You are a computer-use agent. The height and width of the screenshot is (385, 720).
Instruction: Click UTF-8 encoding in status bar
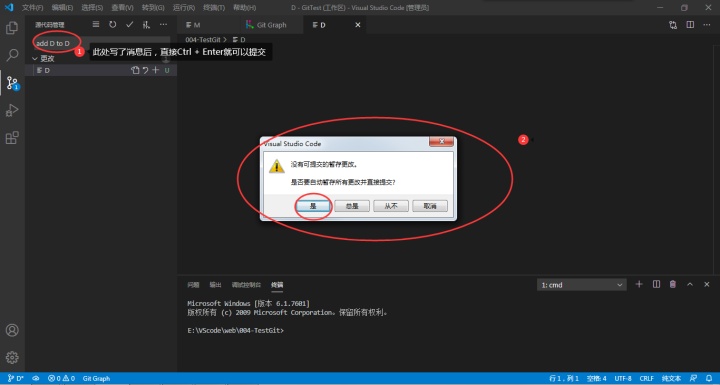pyautogui.click(x=623, y=379)
